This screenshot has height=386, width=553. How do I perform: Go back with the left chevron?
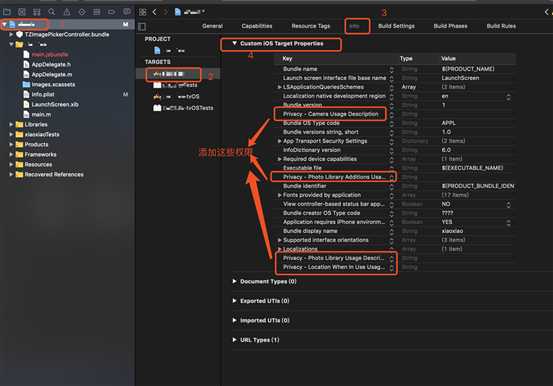point(154,12)
